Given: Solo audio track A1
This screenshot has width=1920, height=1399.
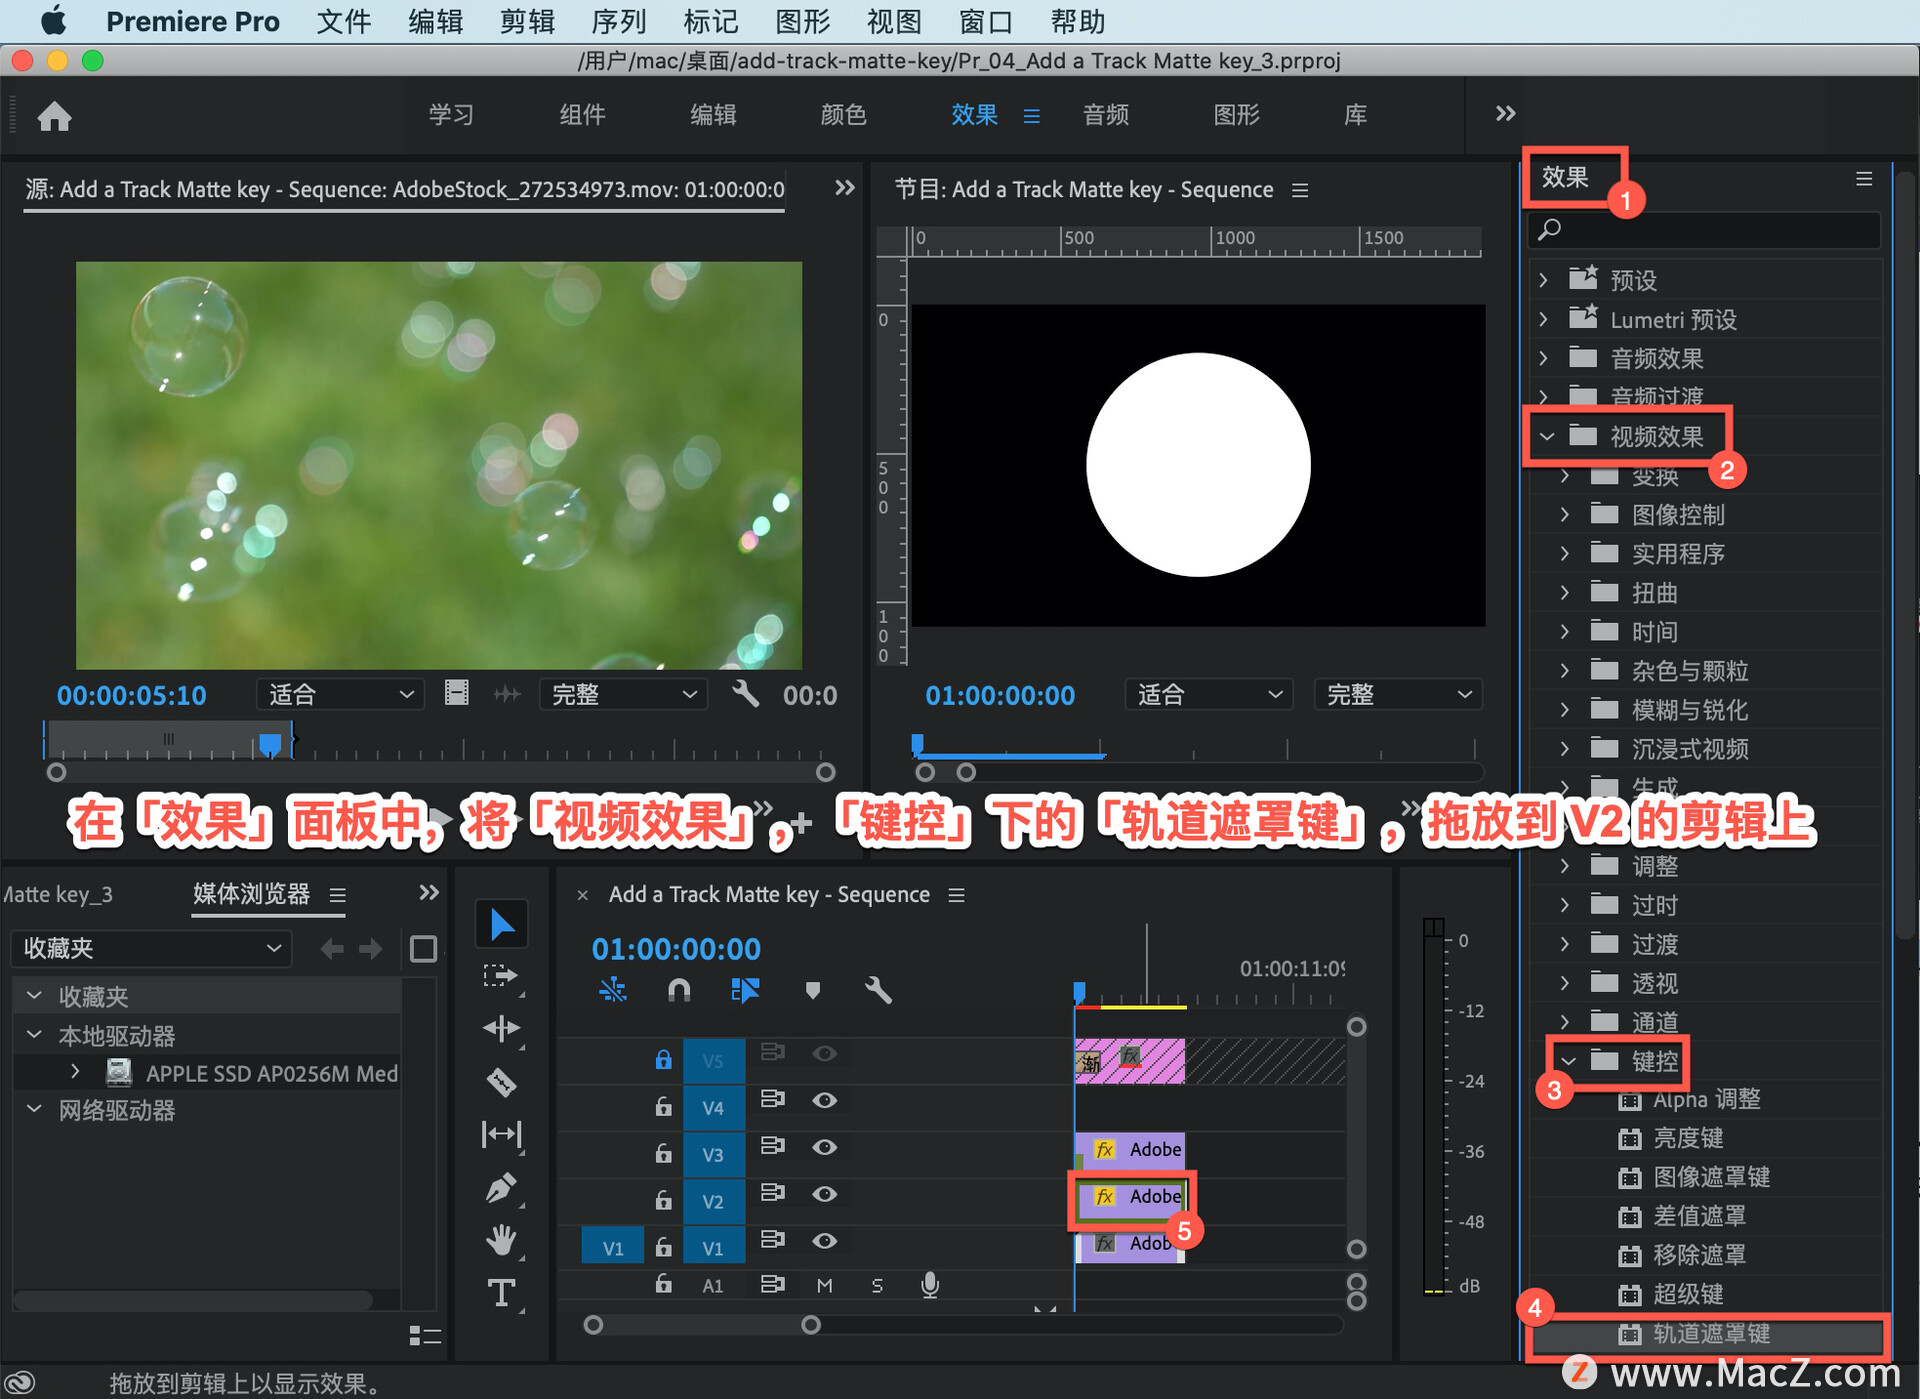Looking at the screenshot, I should click(x=877, y=1286).
